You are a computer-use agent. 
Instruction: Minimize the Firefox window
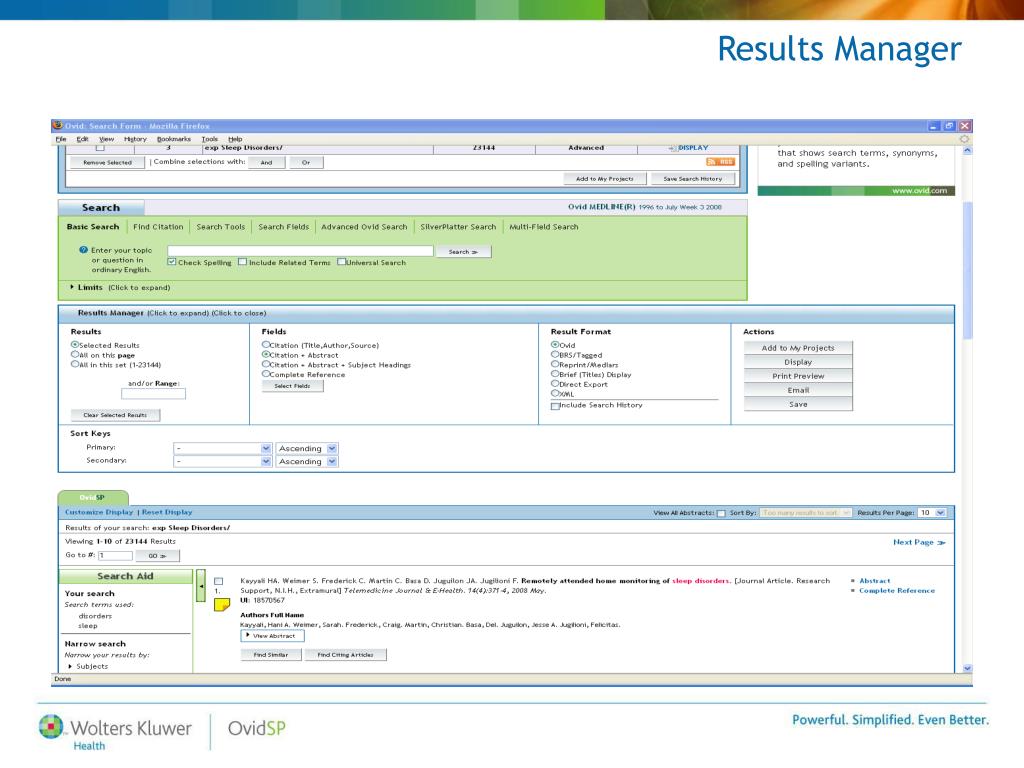click(x=934, y=126)
